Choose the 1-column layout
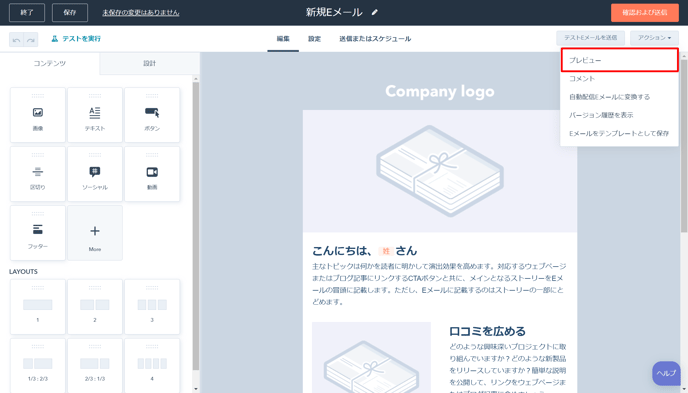 click(38, 307)
